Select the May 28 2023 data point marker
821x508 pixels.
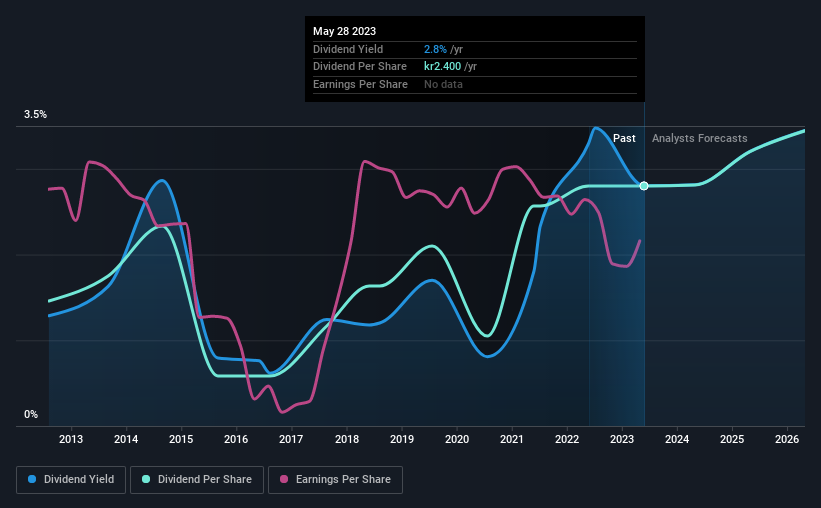[x=644, y=186]
